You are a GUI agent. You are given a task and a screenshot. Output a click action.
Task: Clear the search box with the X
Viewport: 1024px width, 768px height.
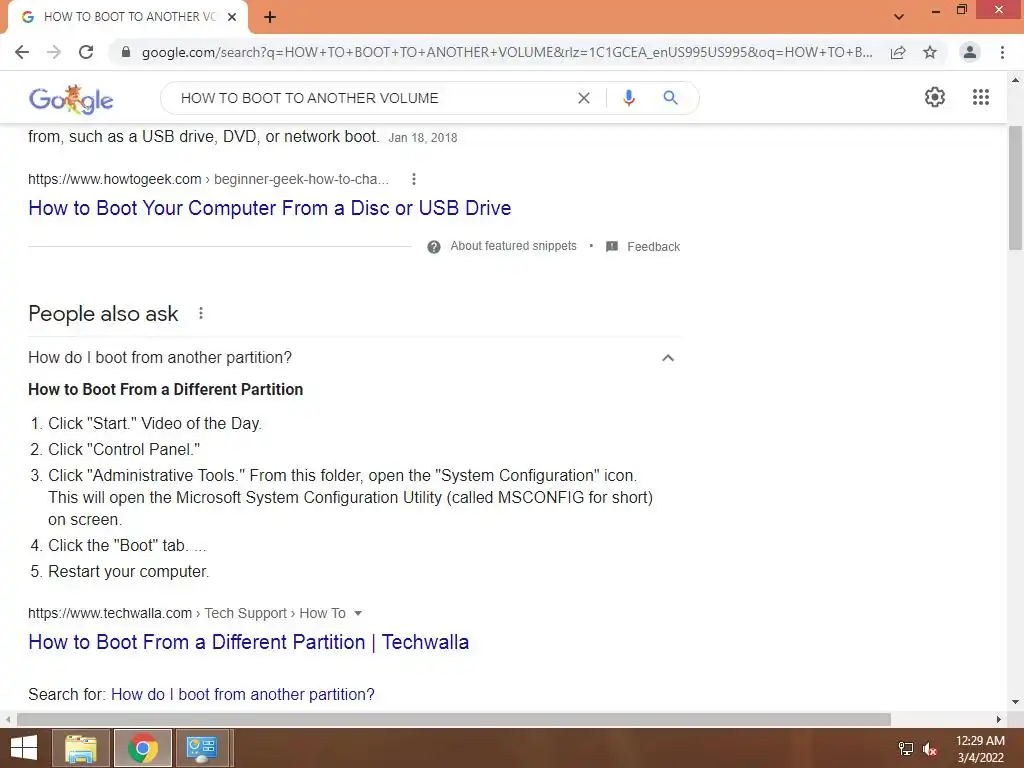[x=584, y=98]
